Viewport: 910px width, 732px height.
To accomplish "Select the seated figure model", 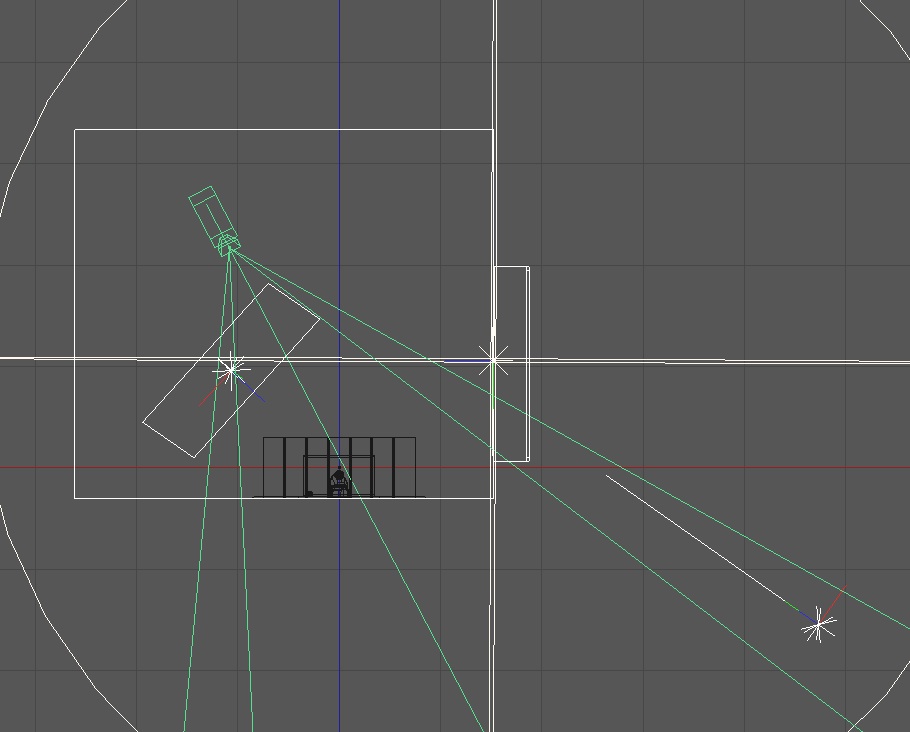I will tap(340, 481).
